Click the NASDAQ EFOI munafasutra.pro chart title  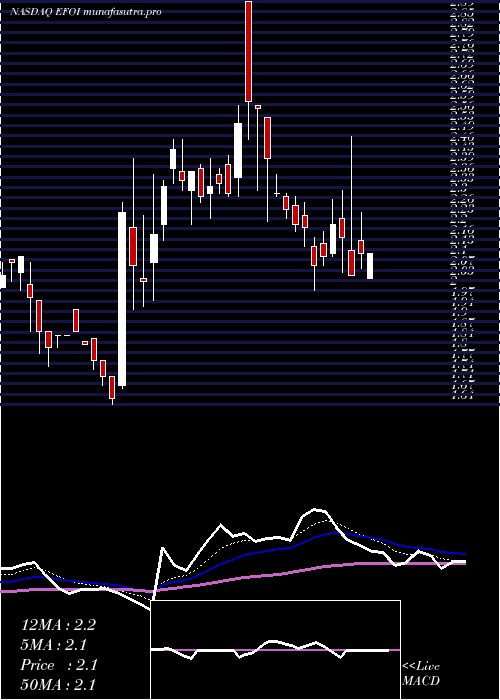pos(85,12)
